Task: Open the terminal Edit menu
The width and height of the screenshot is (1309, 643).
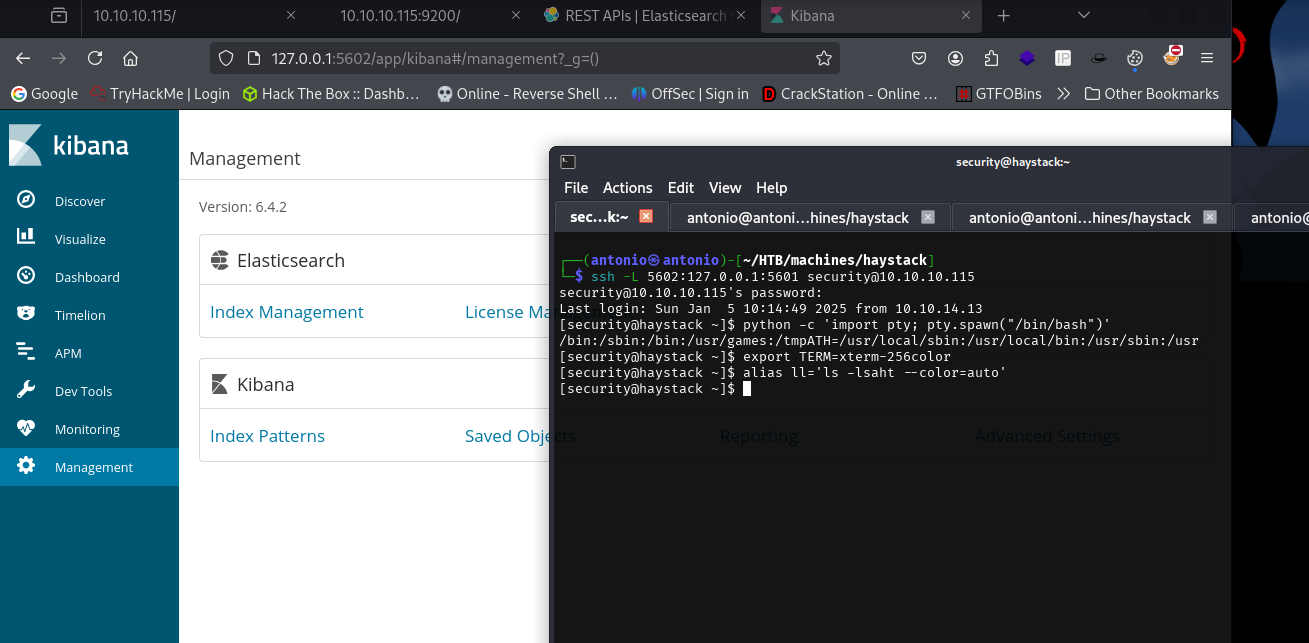Action: click(681, 188)
